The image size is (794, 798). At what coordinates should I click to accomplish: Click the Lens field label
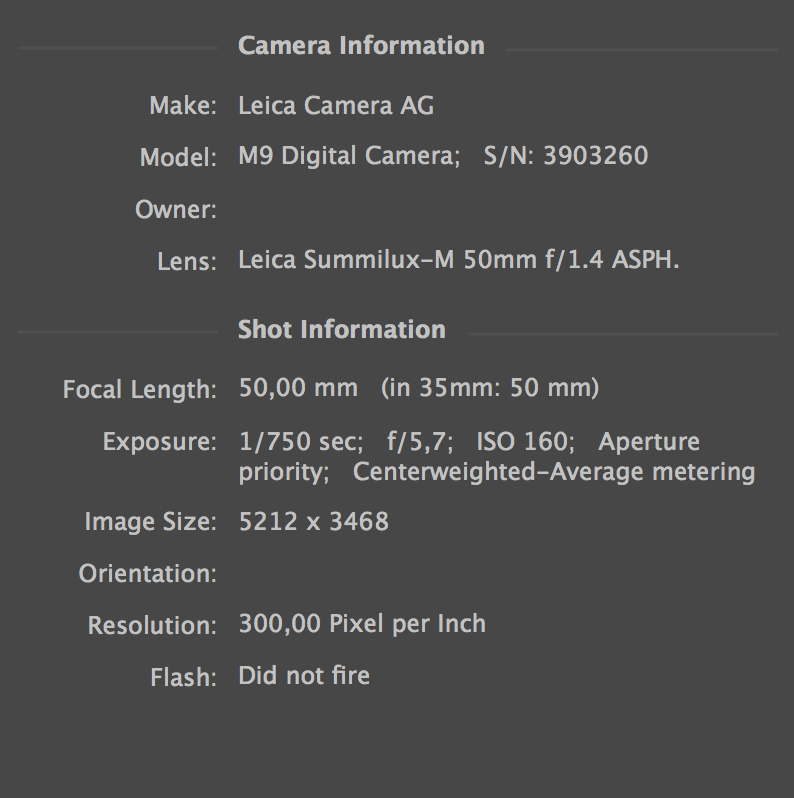(x=186, y=262)
